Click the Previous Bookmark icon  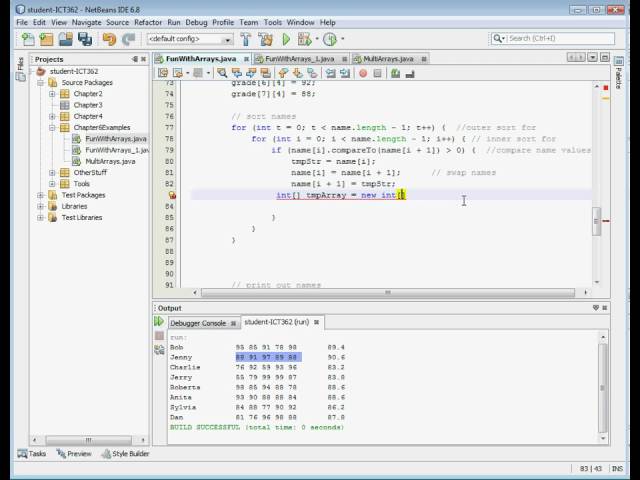[283, 73]
